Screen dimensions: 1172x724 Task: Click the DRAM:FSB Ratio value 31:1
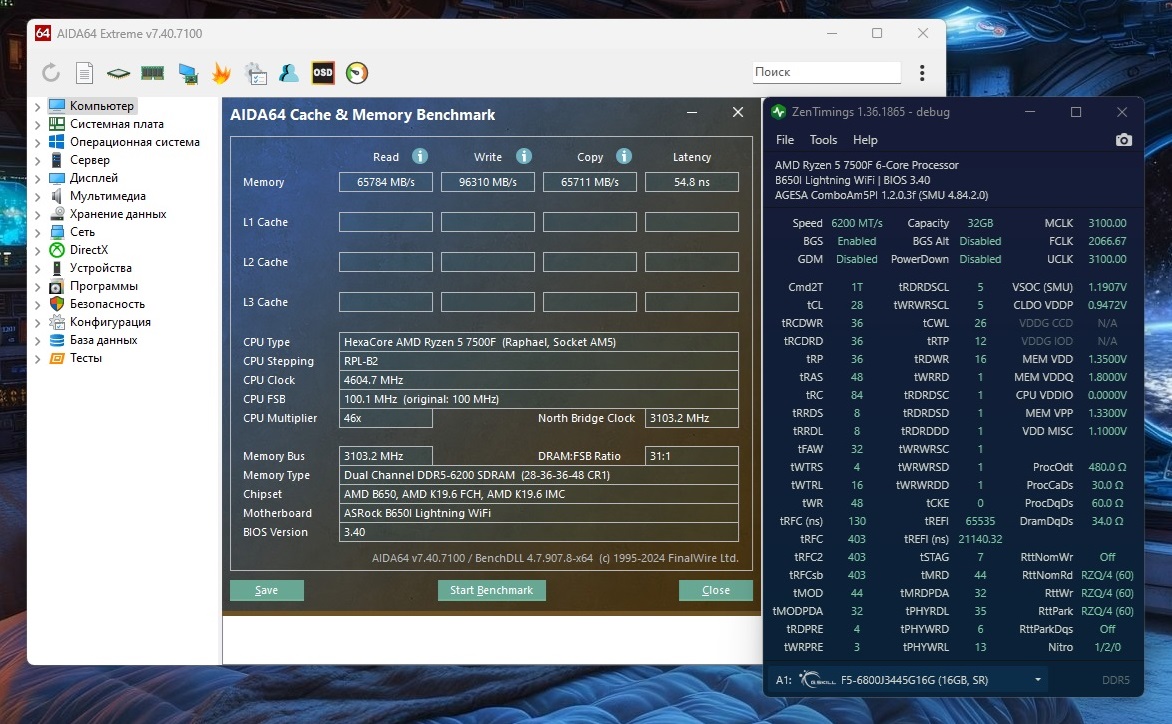pos(691,456)
